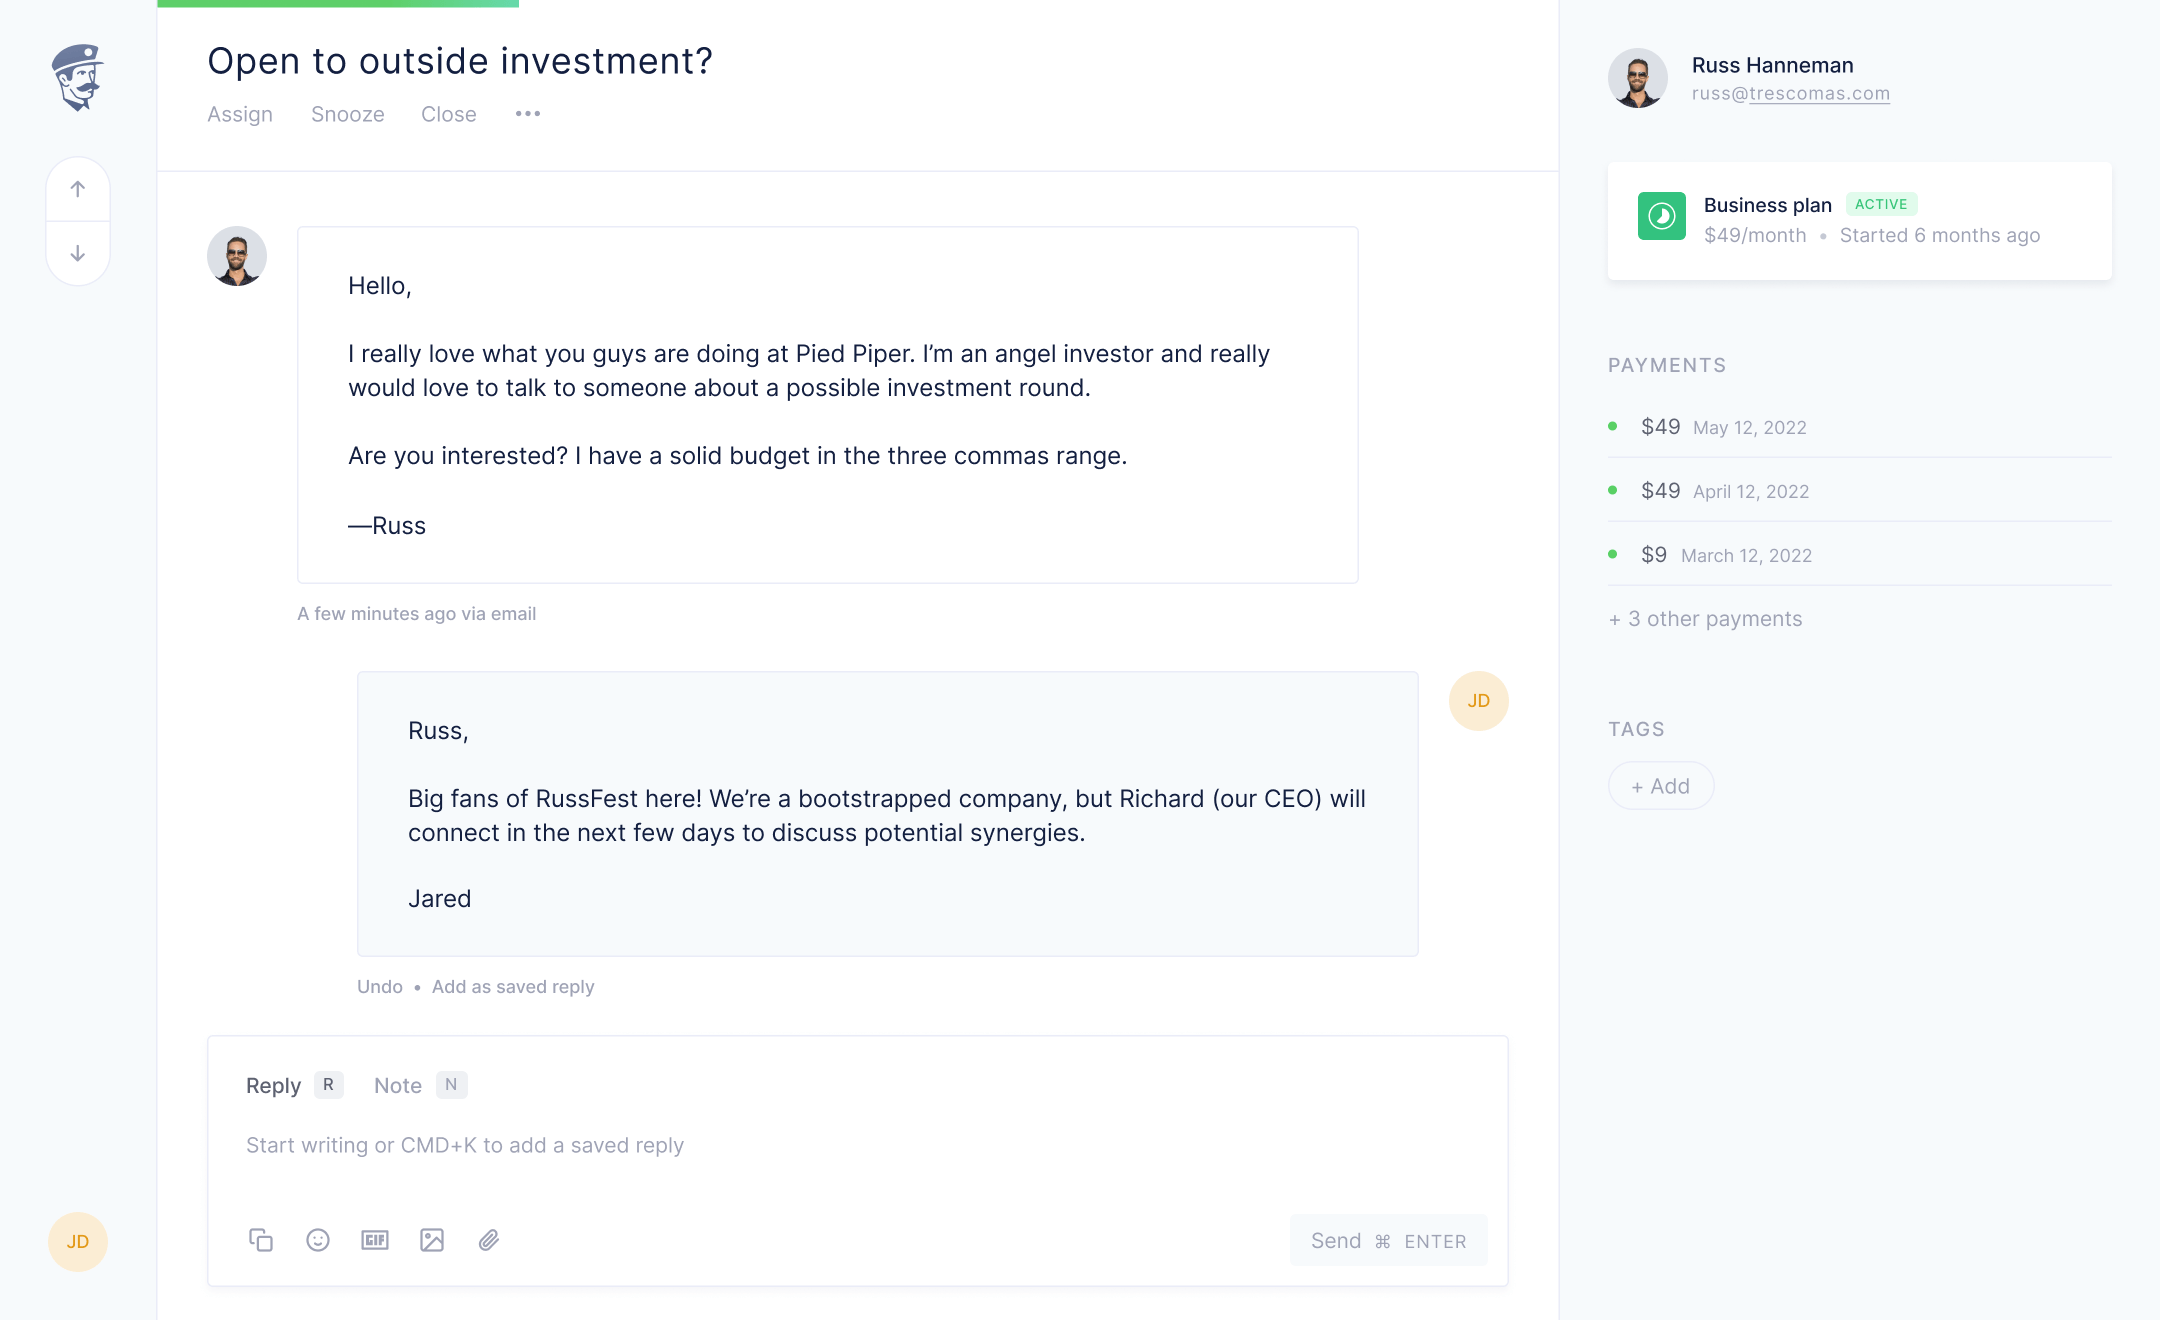This screenshot has width=2160, height=1320.
Task: Go to next conversation with down arrow
Action: [x=78, y=254]
